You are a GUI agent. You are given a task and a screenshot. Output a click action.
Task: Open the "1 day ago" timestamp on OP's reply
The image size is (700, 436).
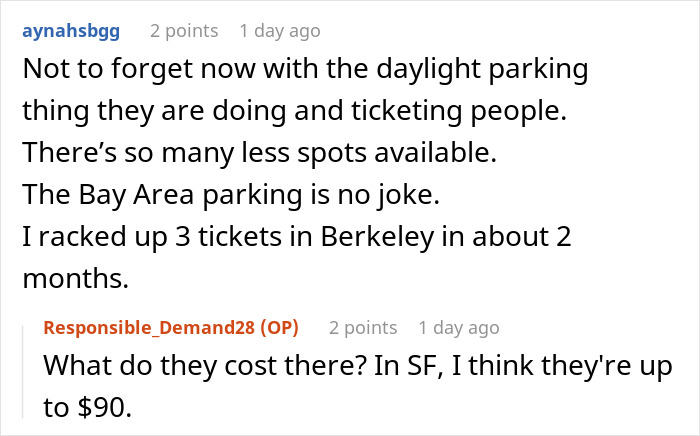(459, 327)
